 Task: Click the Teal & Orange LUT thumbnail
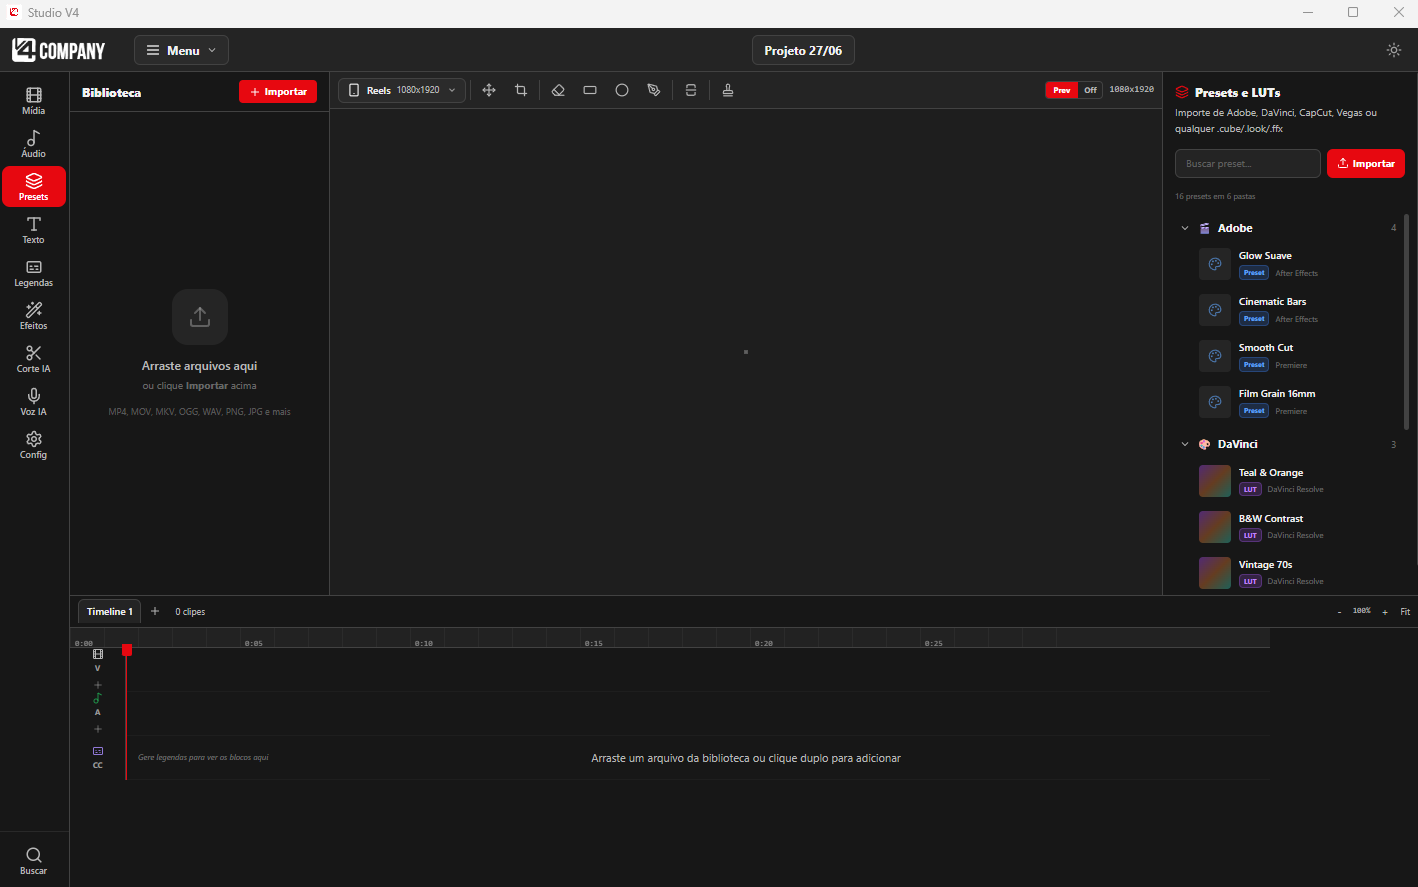[1215, 481]
